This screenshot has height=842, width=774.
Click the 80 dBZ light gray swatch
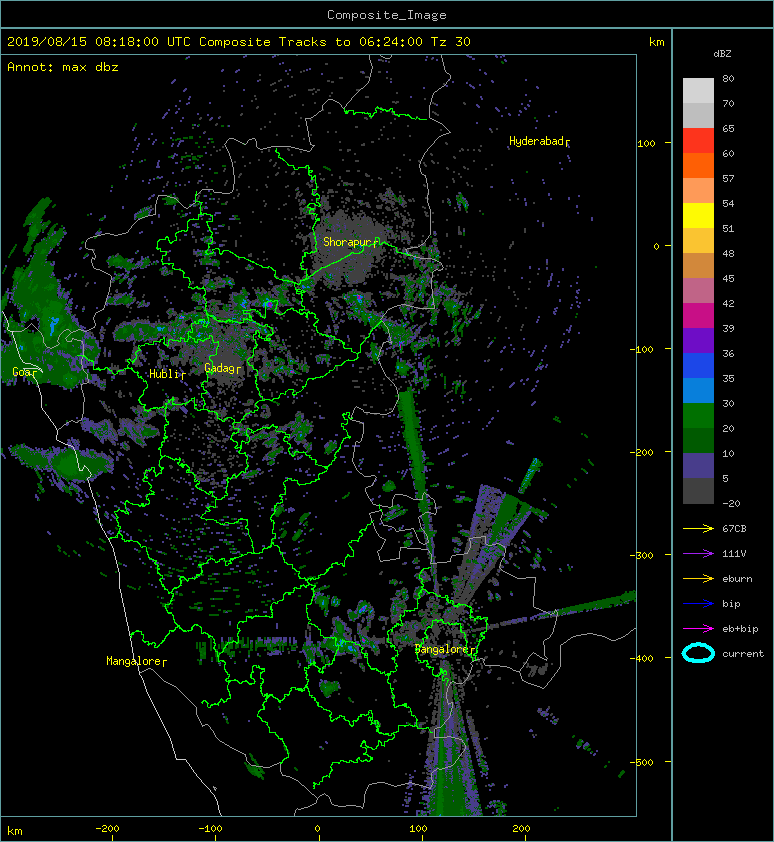click(698, 91)
